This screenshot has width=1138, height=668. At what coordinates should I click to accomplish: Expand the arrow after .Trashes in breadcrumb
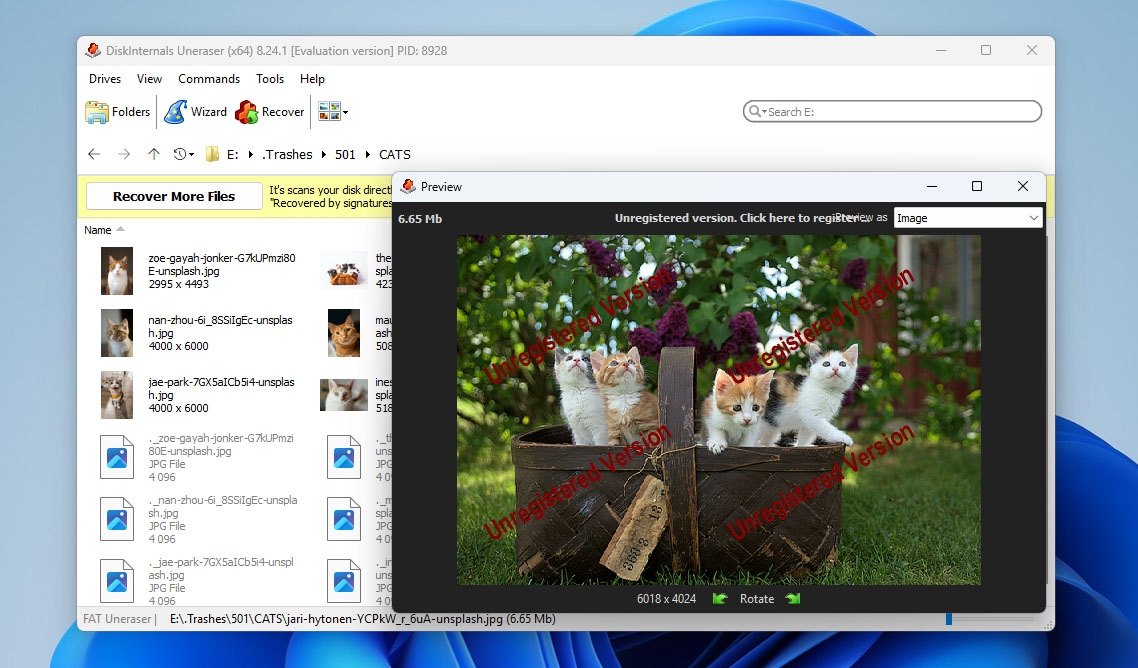[x=323, y=154]
